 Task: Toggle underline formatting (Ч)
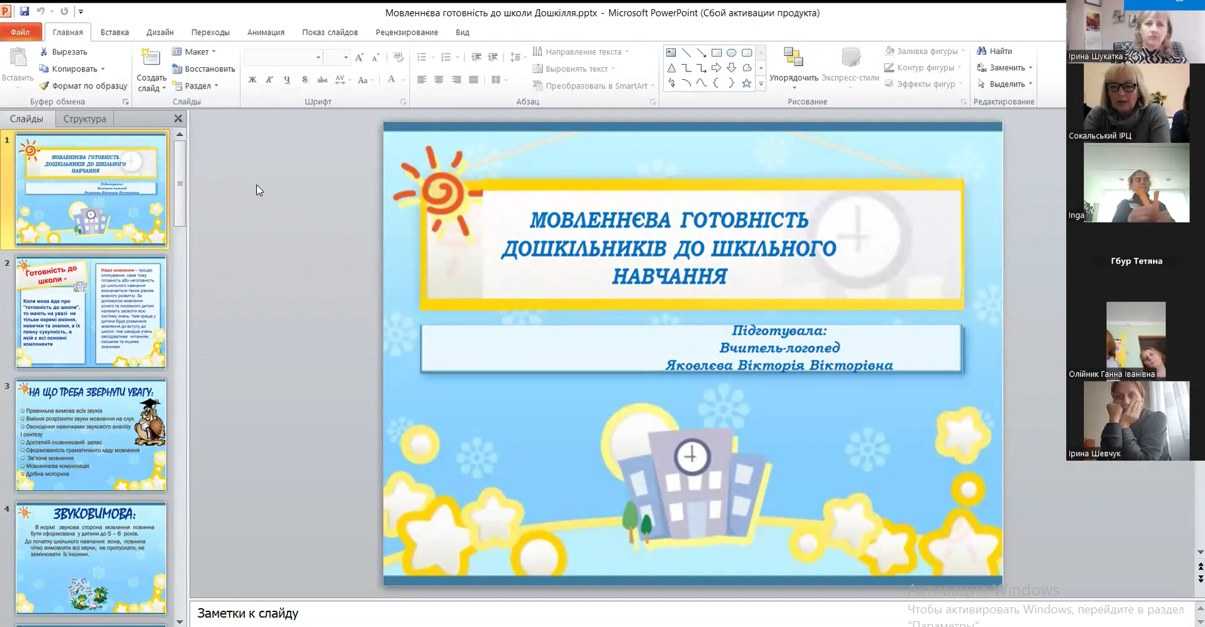[x=287, y=80]
